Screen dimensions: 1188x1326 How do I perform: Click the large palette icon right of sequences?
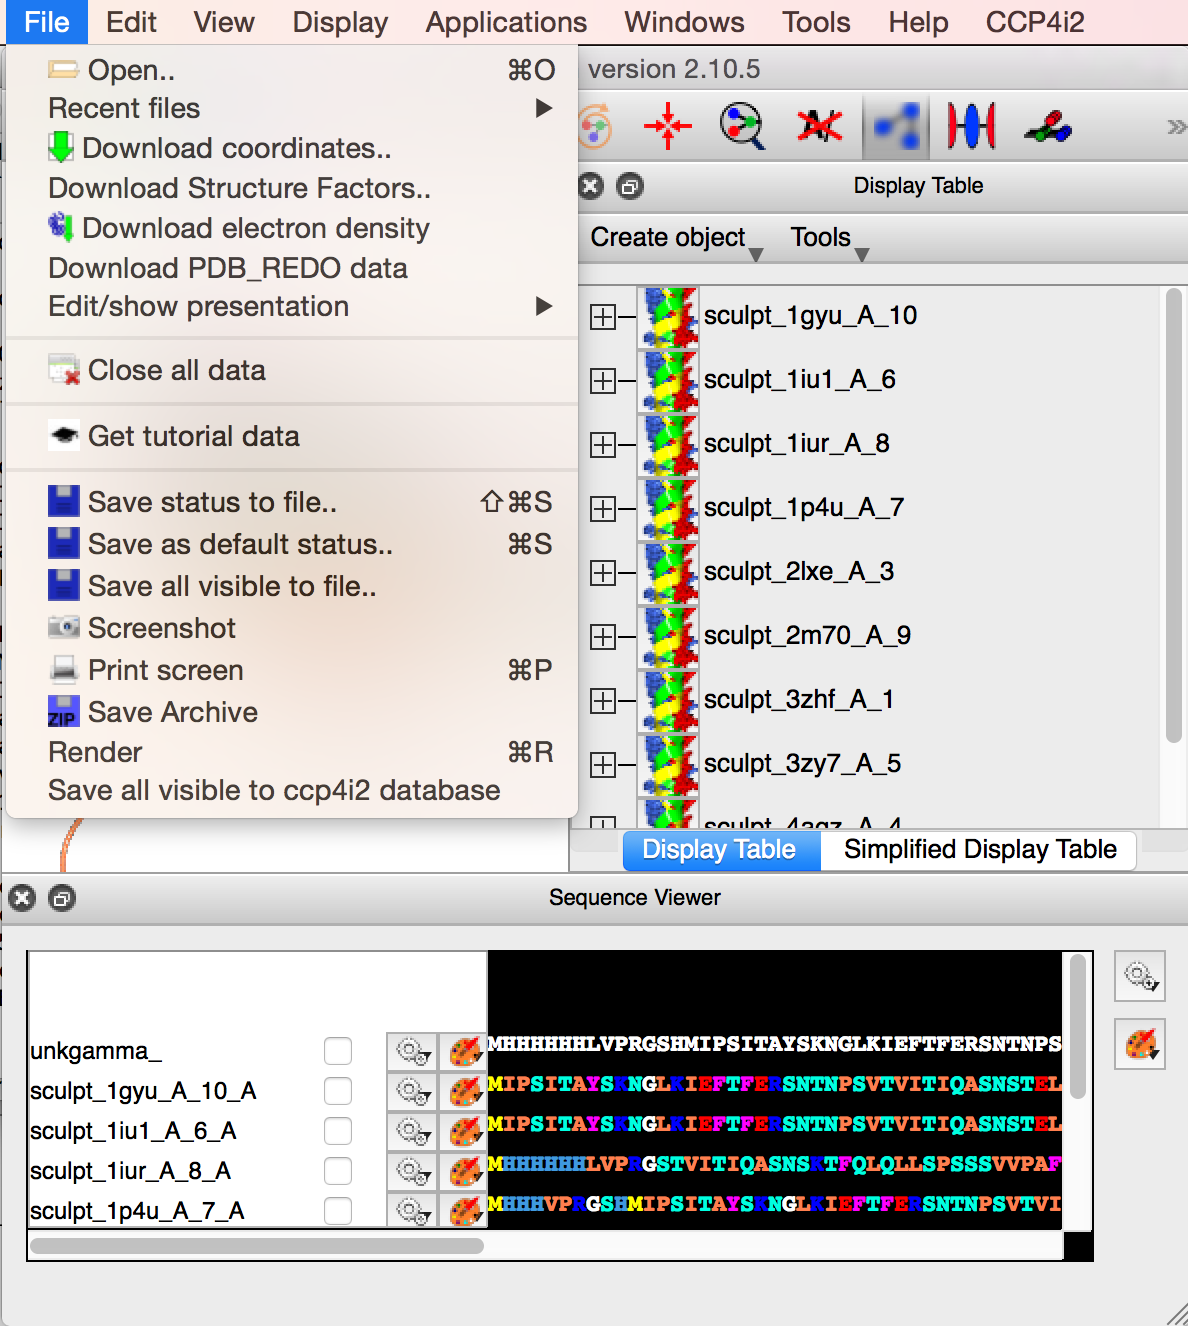1140,1046
